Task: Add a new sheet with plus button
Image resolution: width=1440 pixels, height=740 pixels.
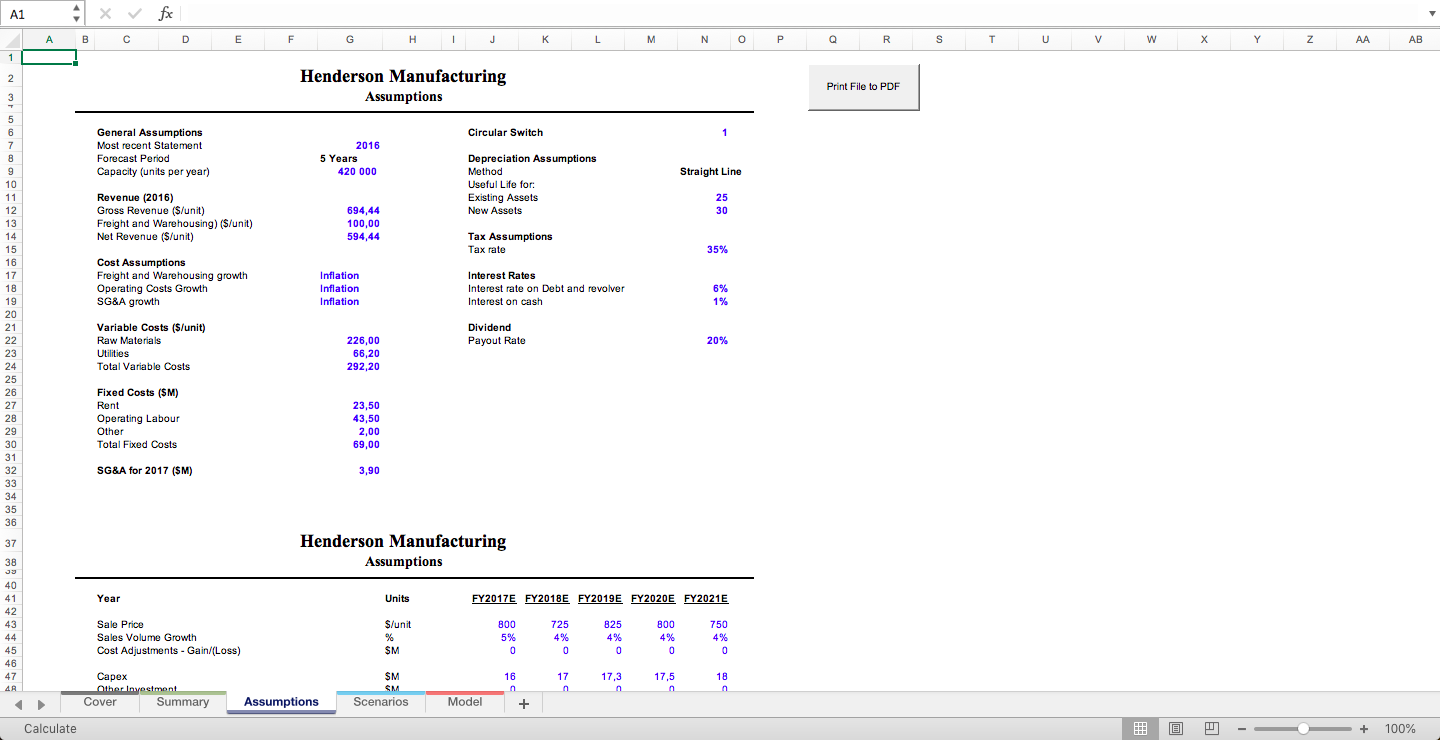Action: [x=523, y=703]
